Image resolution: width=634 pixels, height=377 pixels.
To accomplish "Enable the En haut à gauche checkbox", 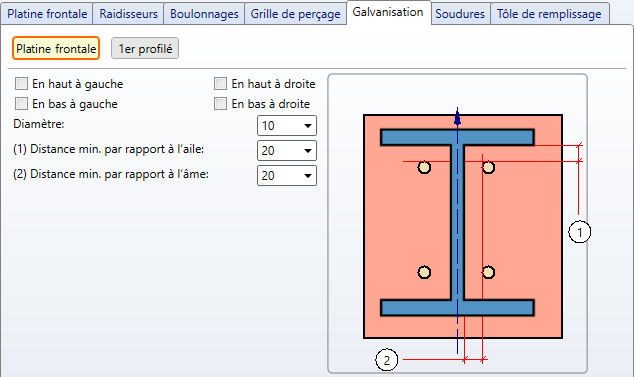I will [21, 84].
